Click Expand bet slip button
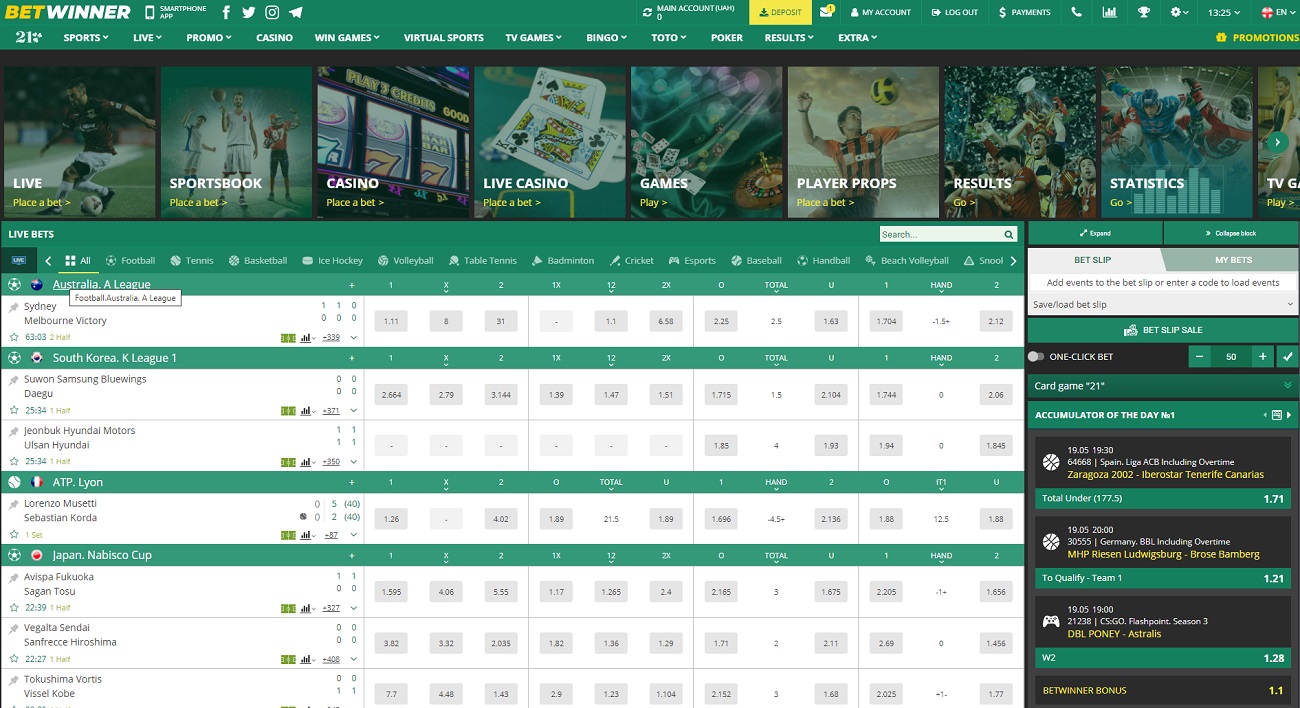The width and height of the screenshot is (1300, 708). [x=1095, y=233]
